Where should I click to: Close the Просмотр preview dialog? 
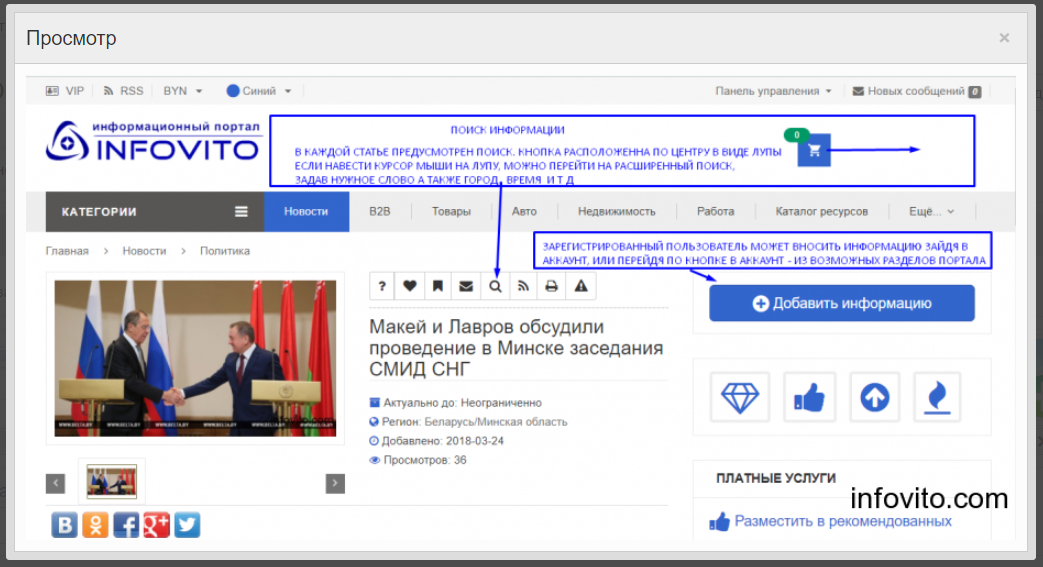[1004, 38]
